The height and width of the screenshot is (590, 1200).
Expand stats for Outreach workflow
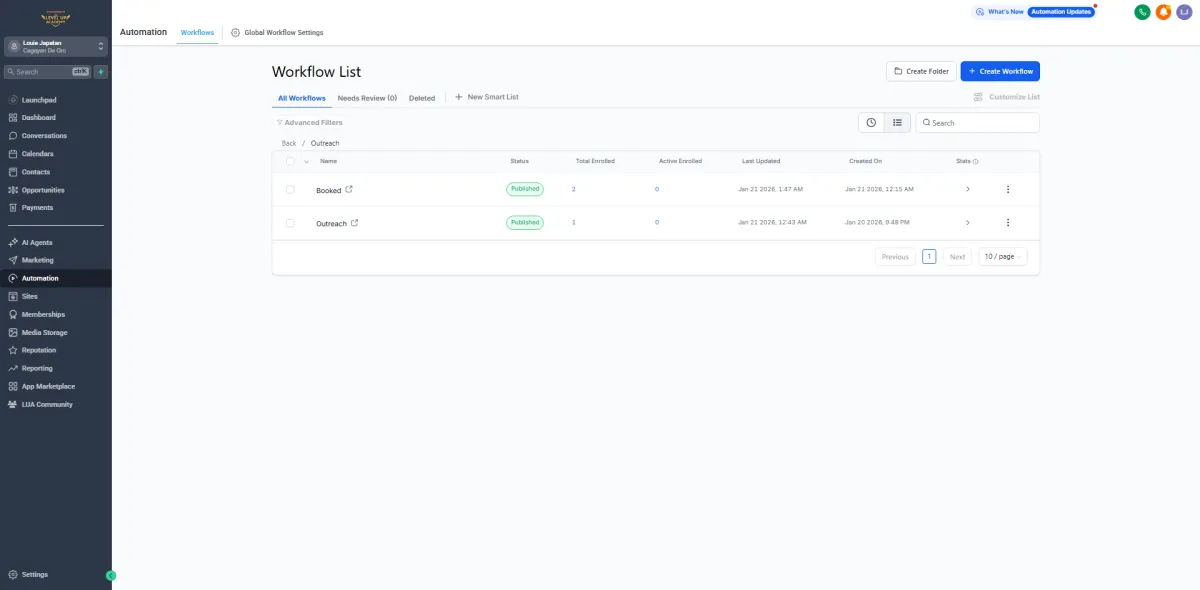click(x=967, y=223)
